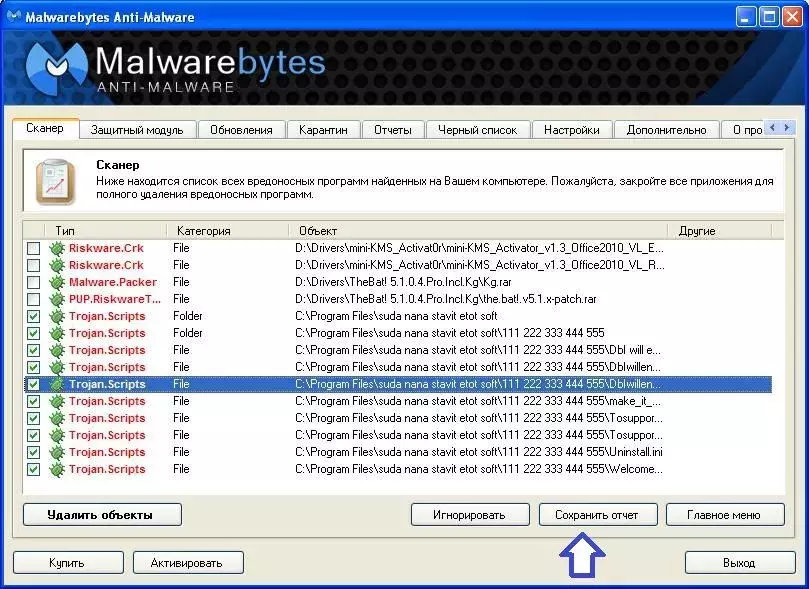This screenshot has height=589, width=809.
Task: Click bug icon of the make_it_... row
Action: 57,401
